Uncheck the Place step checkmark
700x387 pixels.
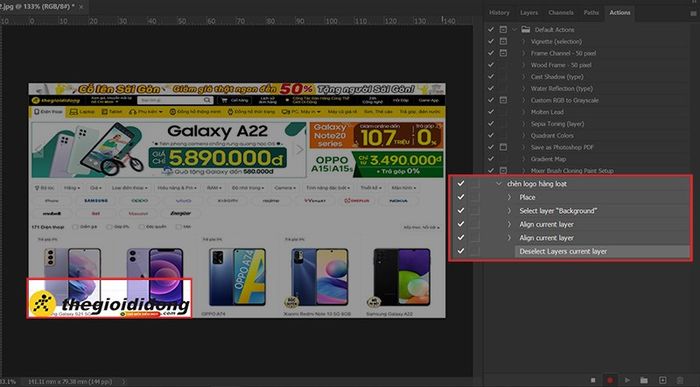tap(461, 197)
